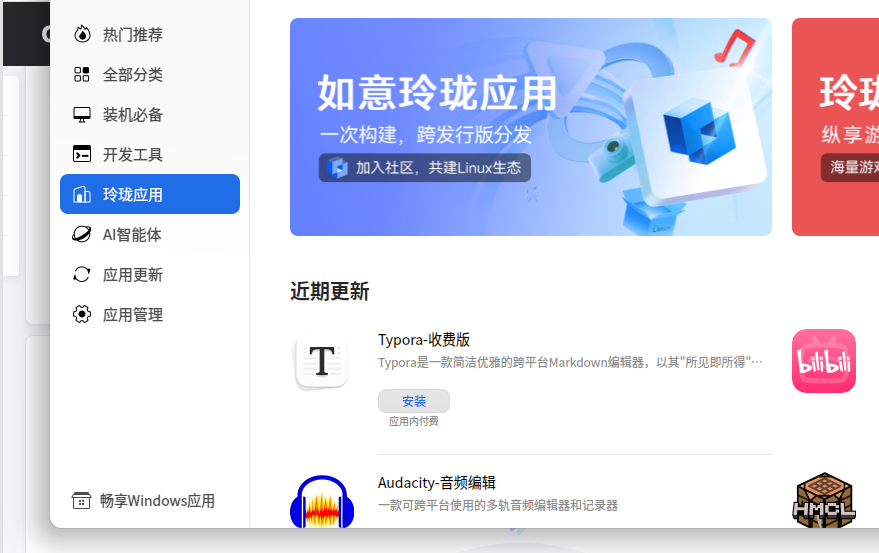
Task: Click the flame icon beside 热门推荐
Action: [x=82, y=34]
